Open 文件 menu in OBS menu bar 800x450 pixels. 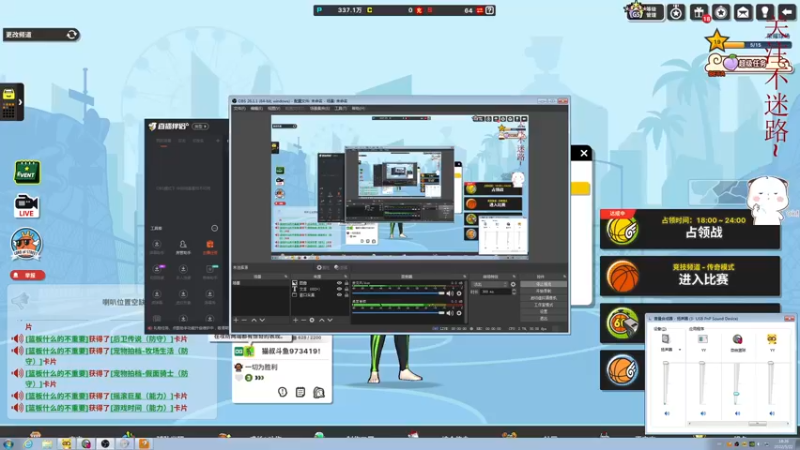tap(239, 108)
